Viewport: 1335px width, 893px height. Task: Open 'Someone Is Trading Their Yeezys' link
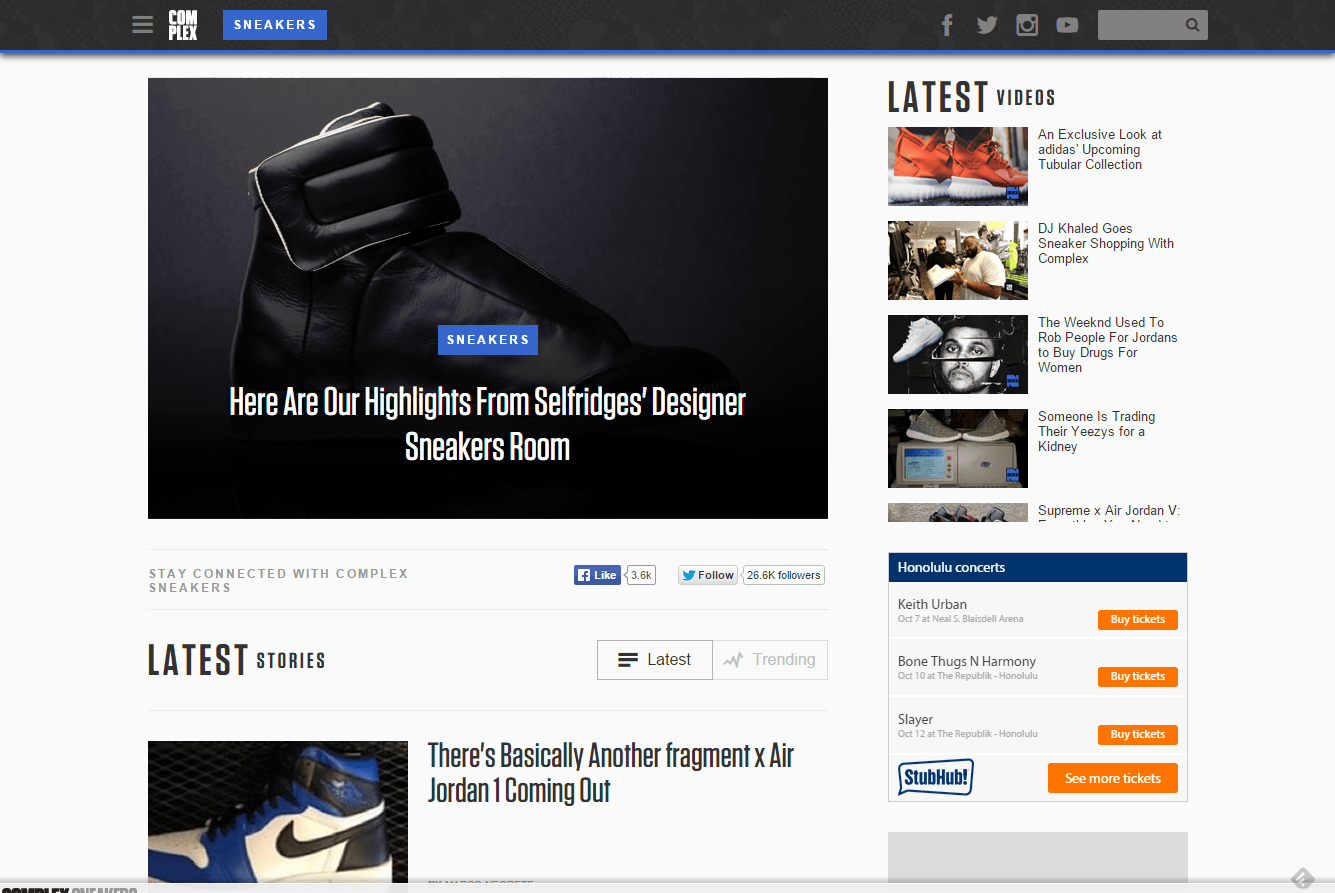coord(1096,431)
